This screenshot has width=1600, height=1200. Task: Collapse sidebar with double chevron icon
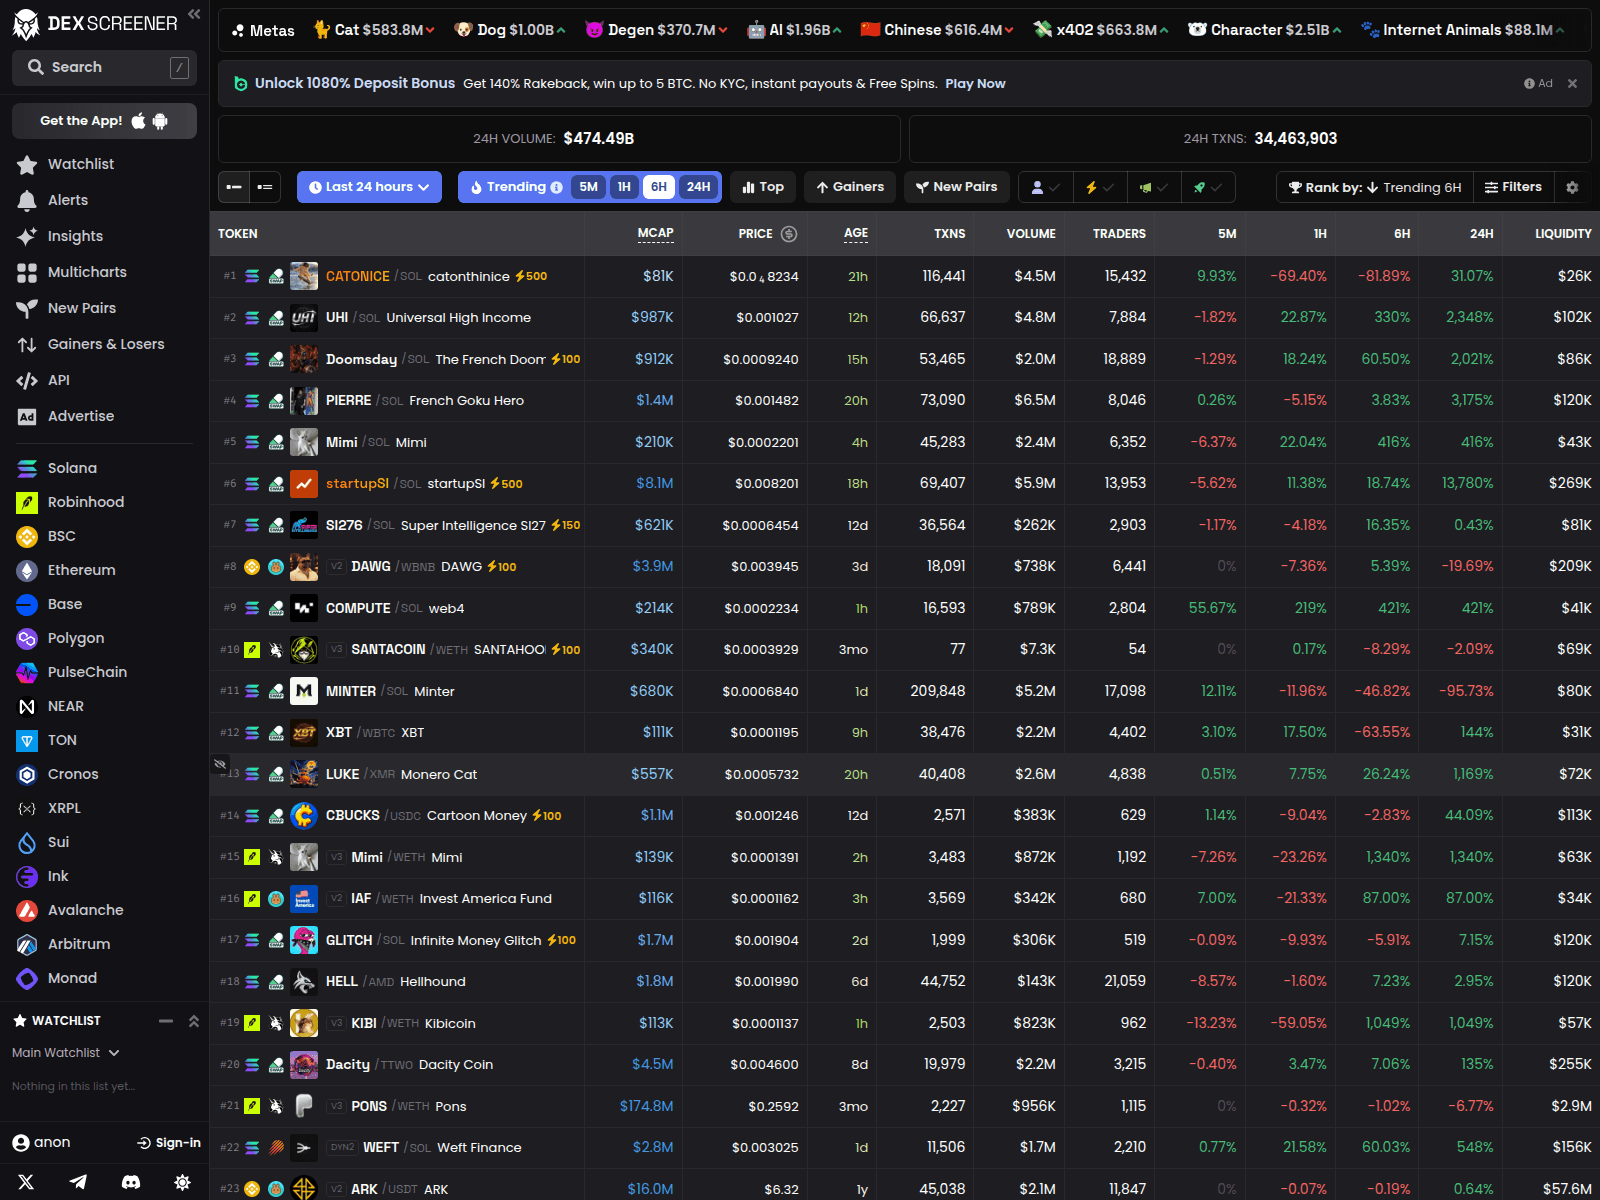(x=194, y=14)
